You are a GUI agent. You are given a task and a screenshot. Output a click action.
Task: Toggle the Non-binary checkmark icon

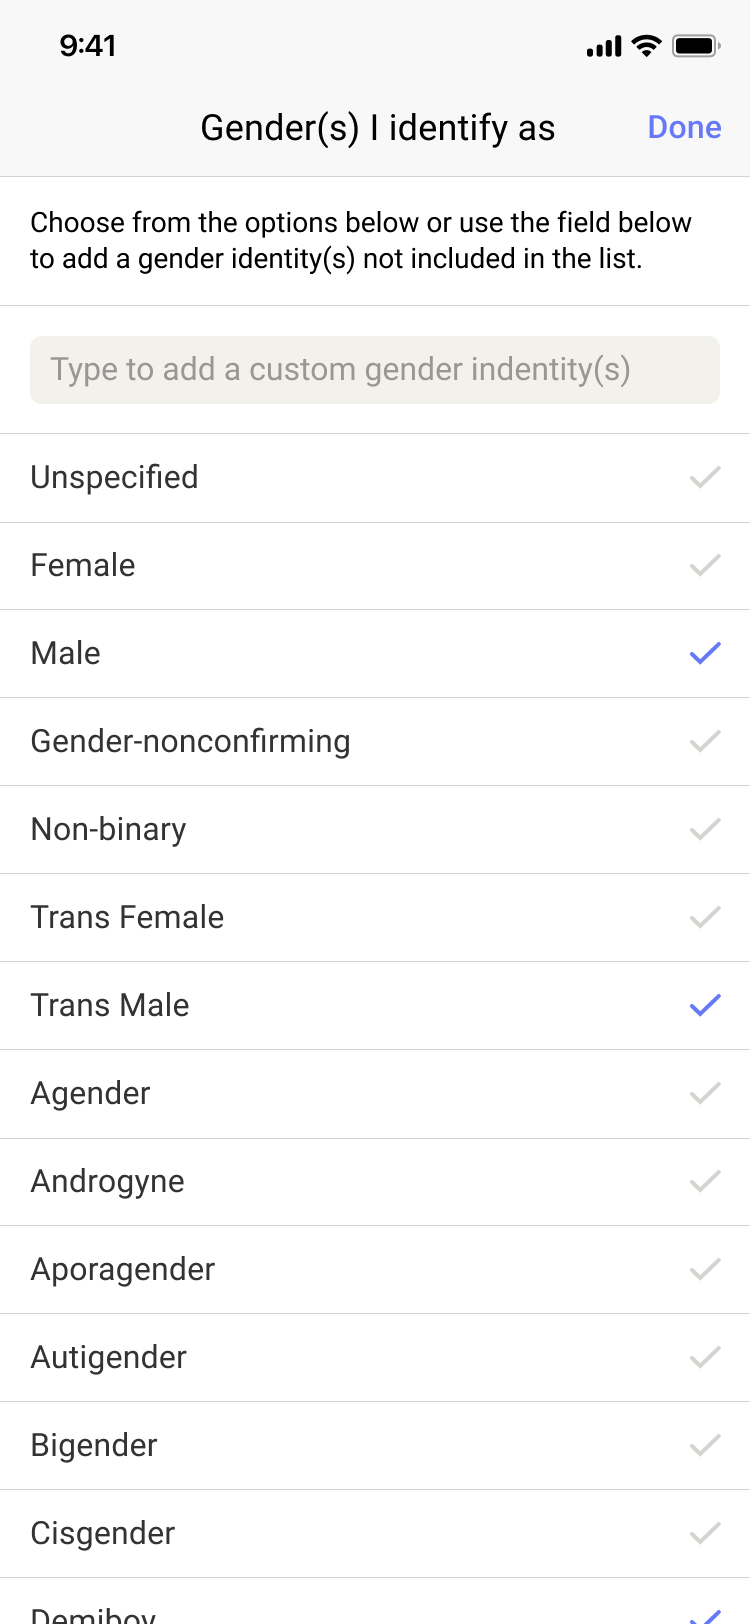(705, 830)
